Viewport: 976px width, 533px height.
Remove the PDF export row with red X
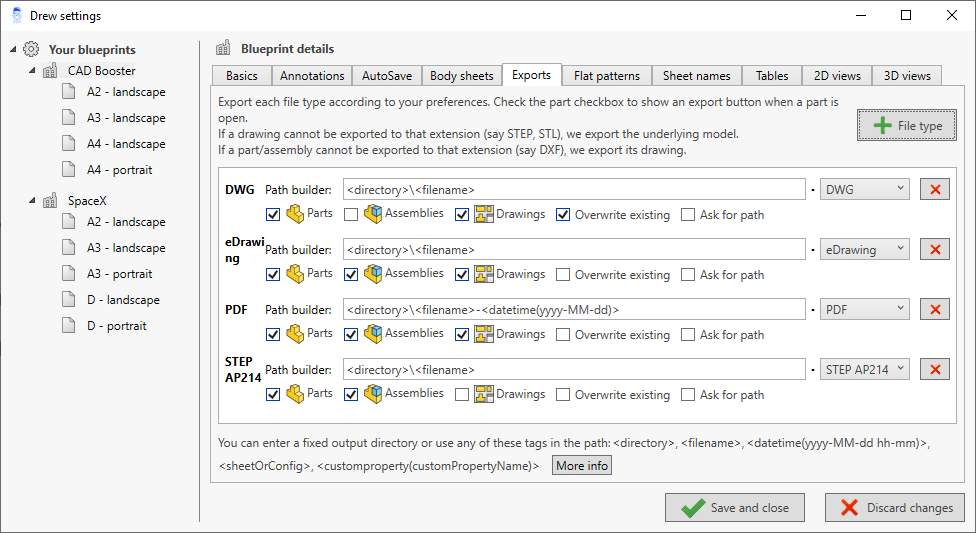click(934, 310)
